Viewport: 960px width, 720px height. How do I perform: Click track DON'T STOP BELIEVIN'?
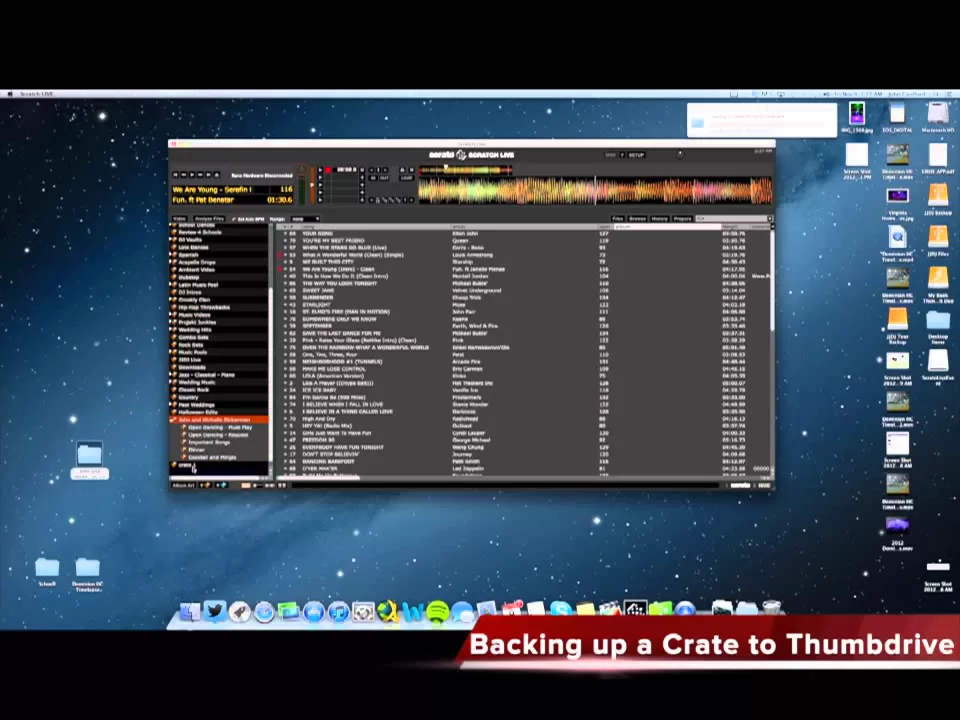pyautogui.click(x=331, y=454)
